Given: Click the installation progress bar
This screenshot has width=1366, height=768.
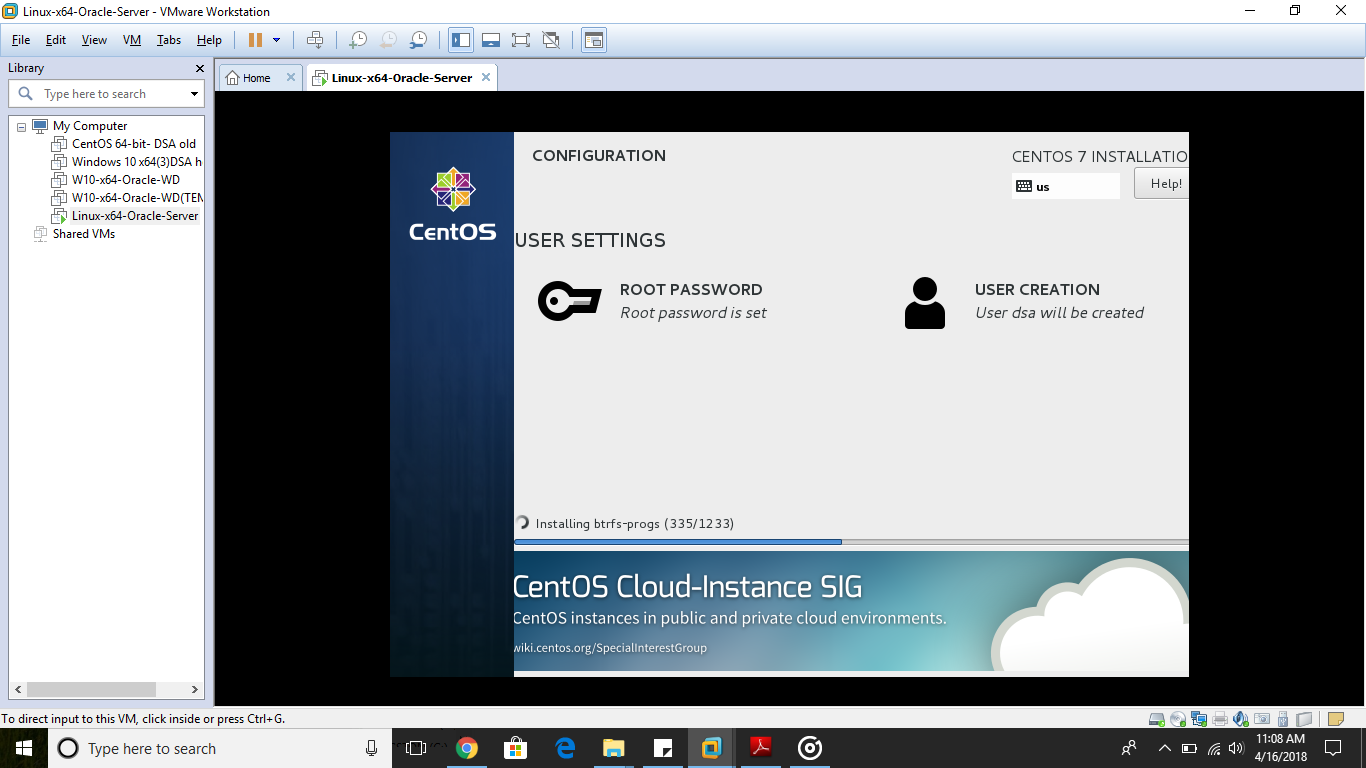Looking at the screenshot, I should coord(851,542).
